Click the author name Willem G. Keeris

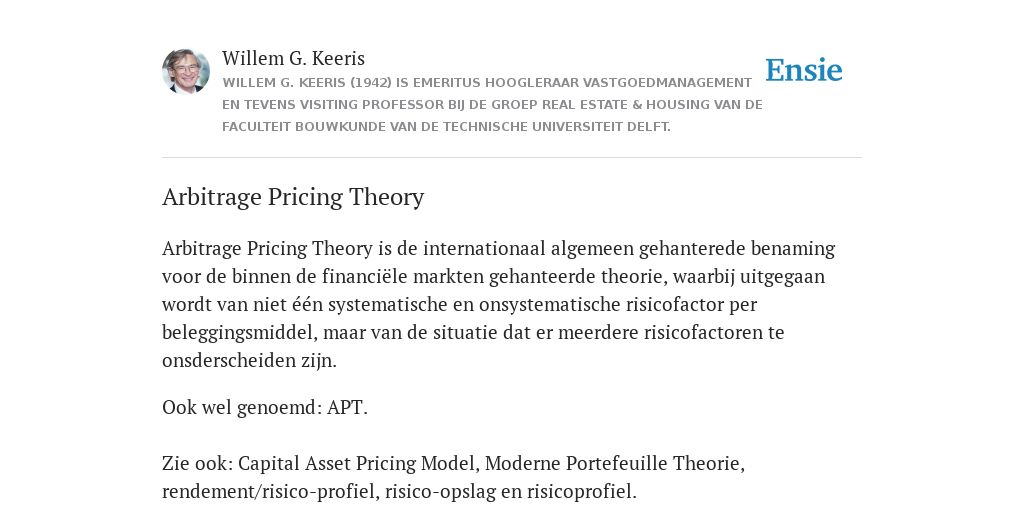(x=293, y=59)
